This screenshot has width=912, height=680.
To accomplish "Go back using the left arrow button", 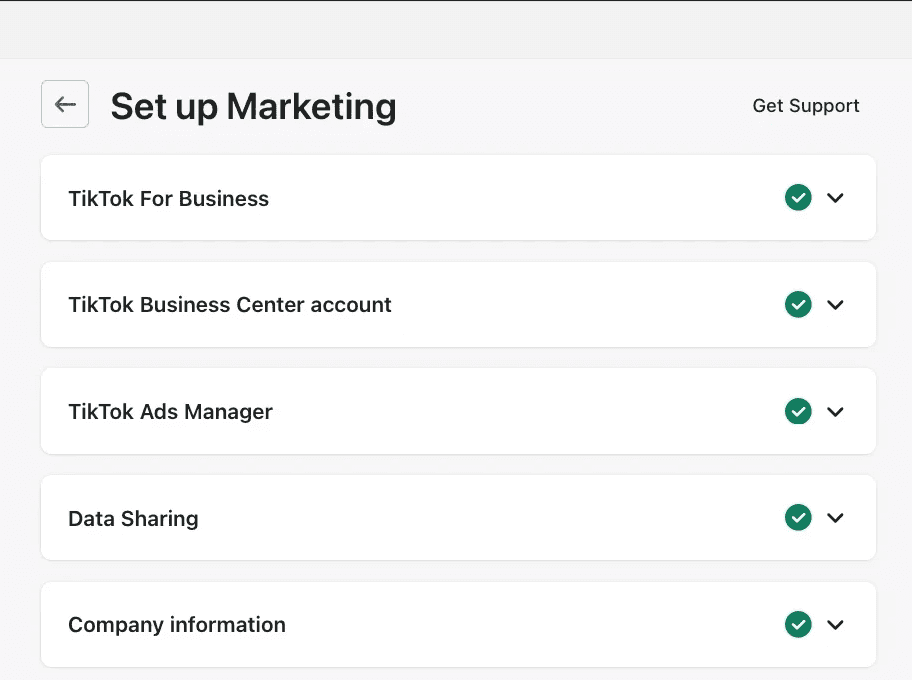I will click(65, 104).
